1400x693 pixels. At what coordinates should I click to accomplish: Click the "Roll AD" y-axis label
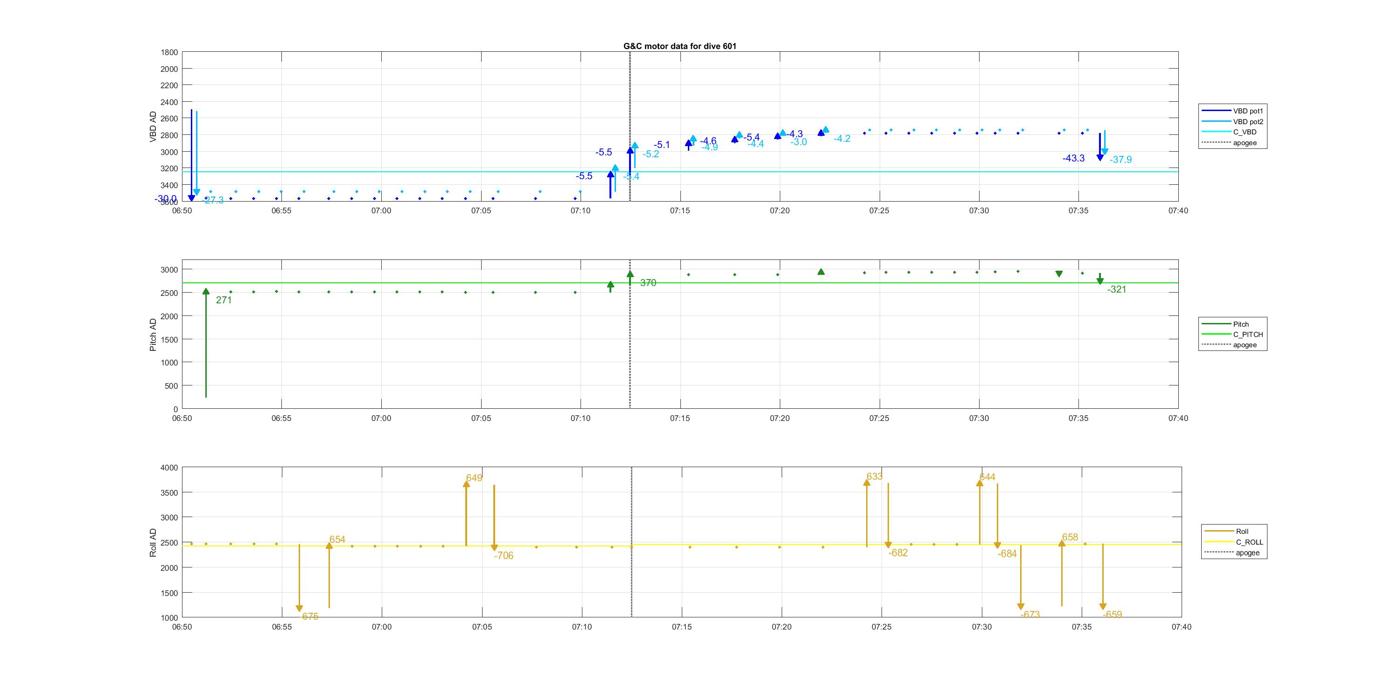[154, 543]
